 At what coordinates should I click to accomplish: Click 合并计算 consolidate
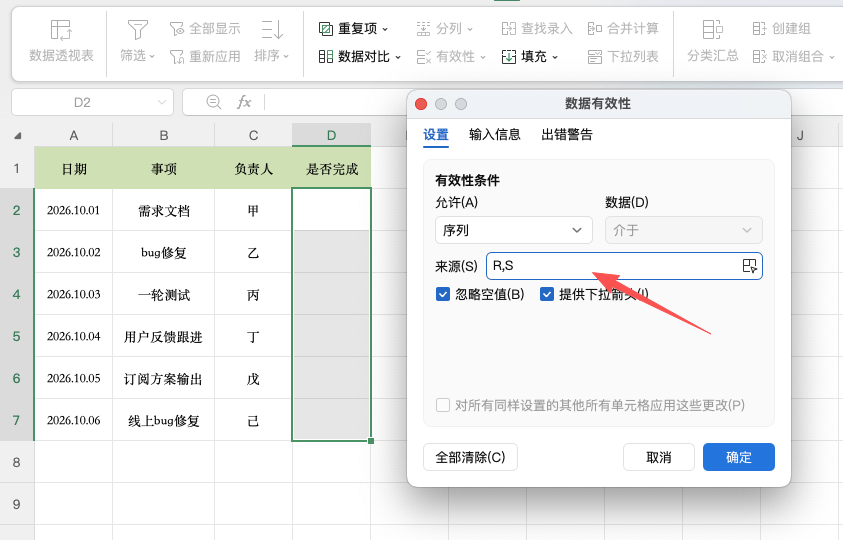pos(623,29)
